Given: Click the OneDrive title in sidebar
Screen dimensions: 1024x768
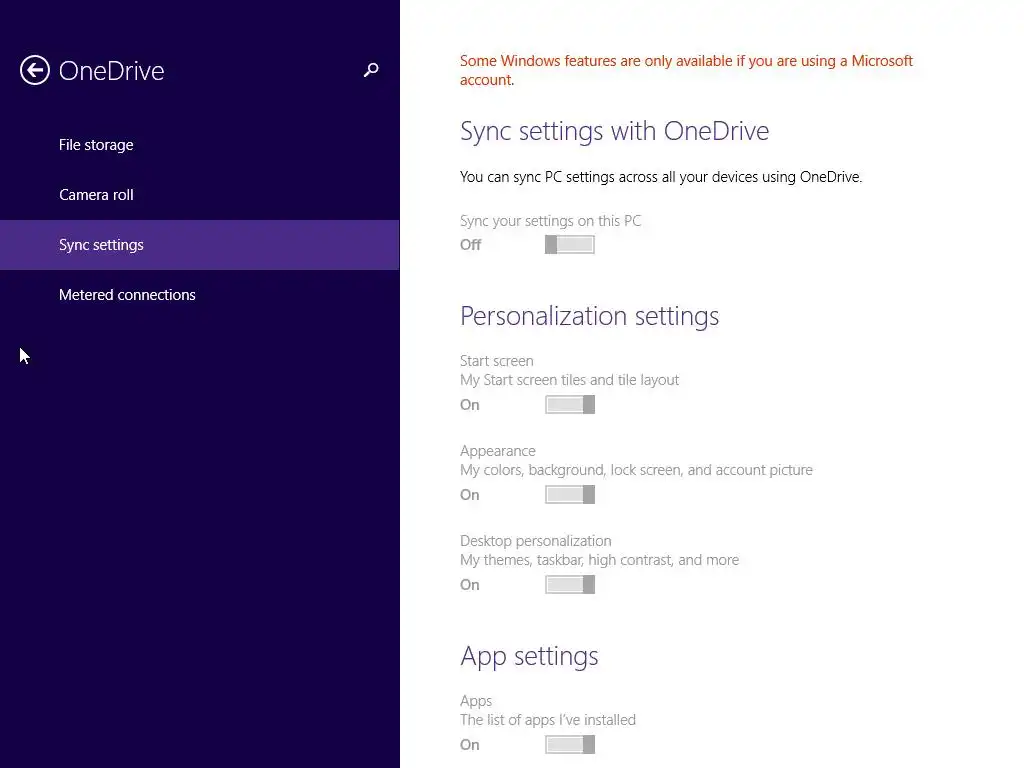Looking at the screenshot, I should (111, 71).
